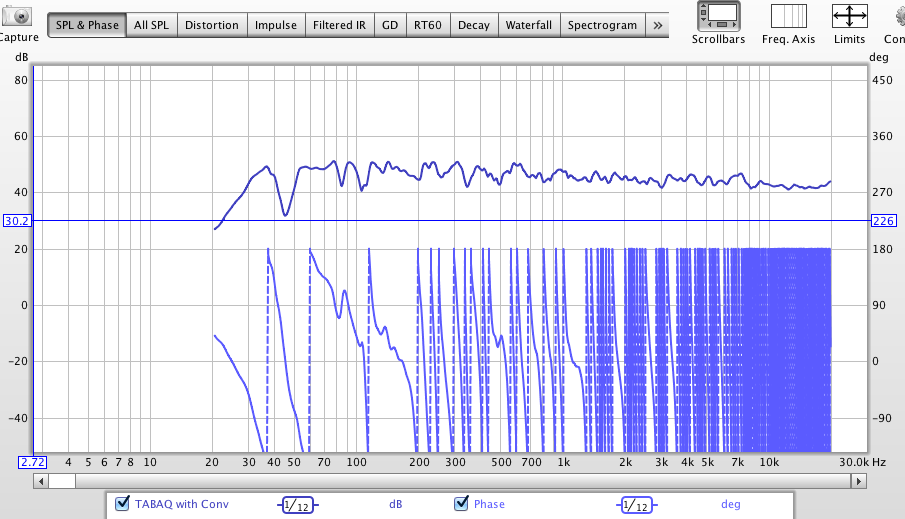
Task: Uncheck the TABAQ with Conv trace checkbox
Action: pos(122,503)
